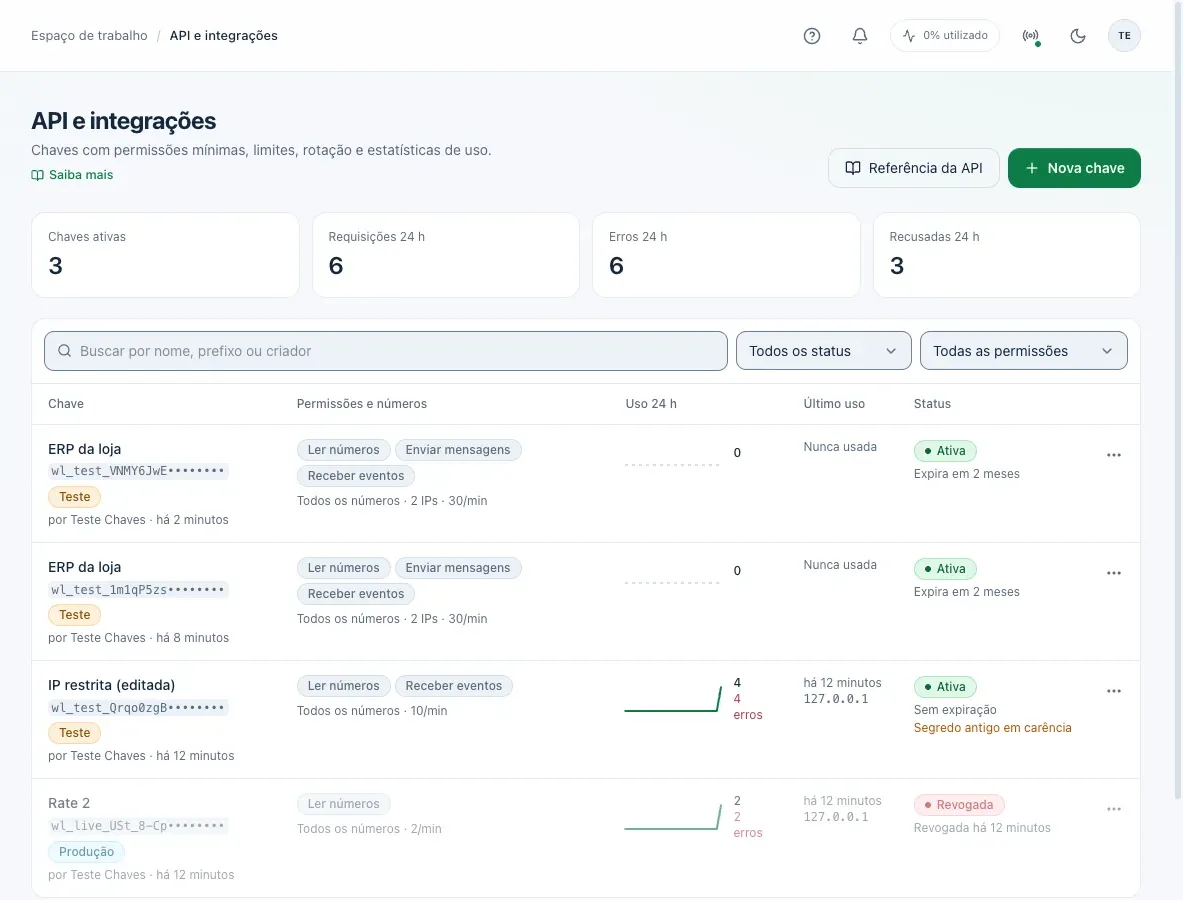Open actions menu for Rate 2 key
The width and height of the screenshot is (1183, 900).
pos(1114,809)
